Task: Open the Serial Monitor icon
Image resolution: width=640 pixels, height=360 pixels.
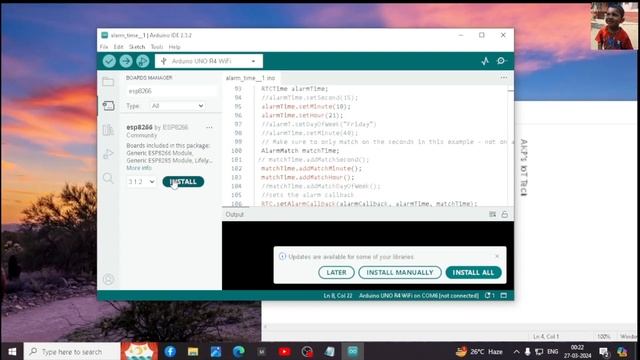Action: coord(502,61)
